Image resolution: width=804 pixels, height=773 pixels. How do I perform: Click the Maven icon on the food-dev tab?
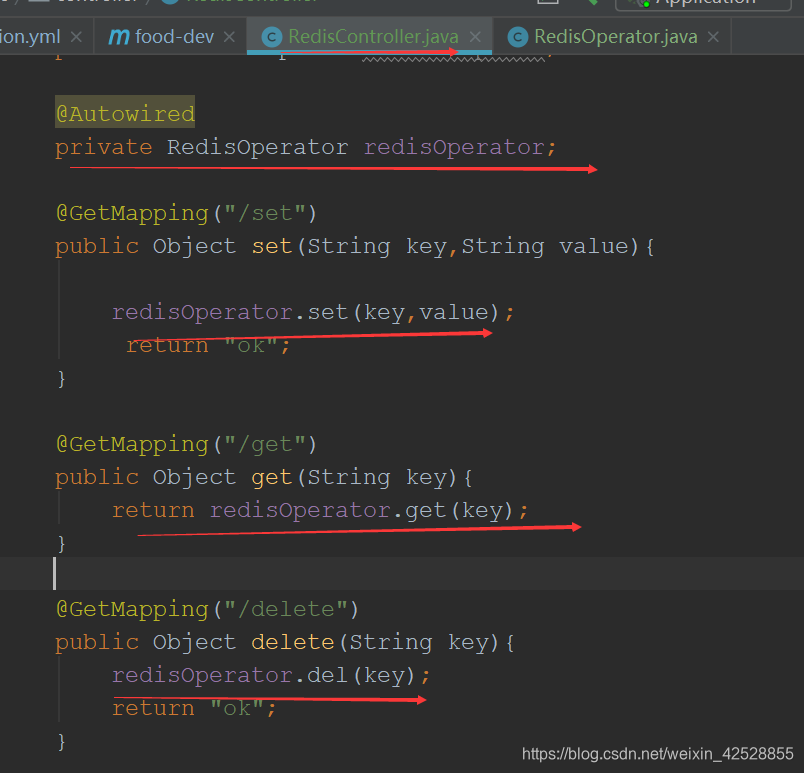[x=119, y=36]
